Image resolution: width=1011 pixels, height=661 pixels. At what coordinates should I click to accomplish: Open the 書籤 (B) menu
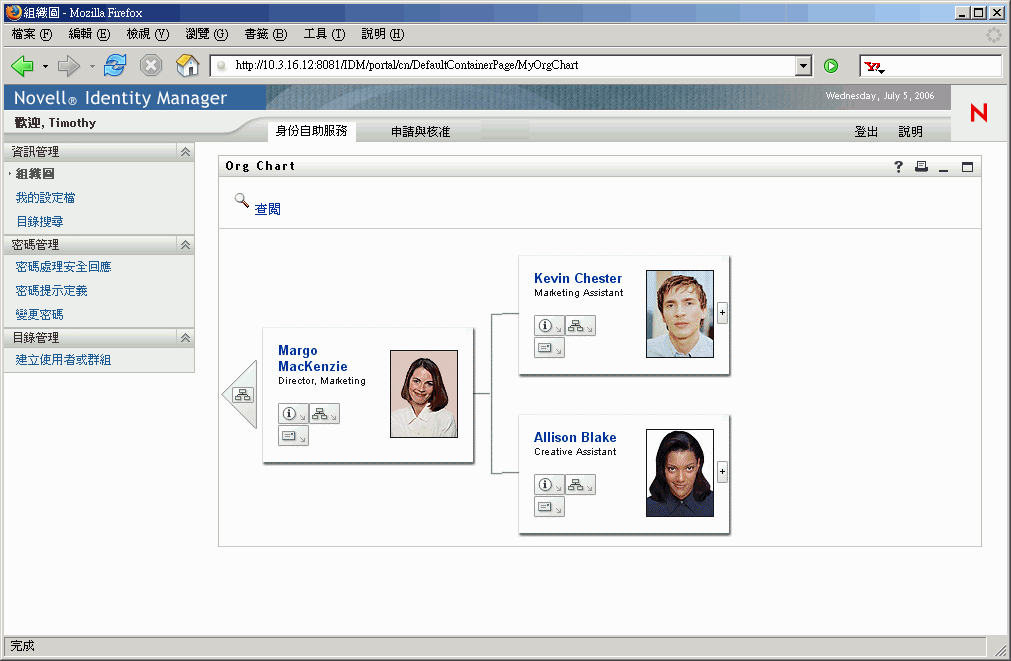(266, 34)
